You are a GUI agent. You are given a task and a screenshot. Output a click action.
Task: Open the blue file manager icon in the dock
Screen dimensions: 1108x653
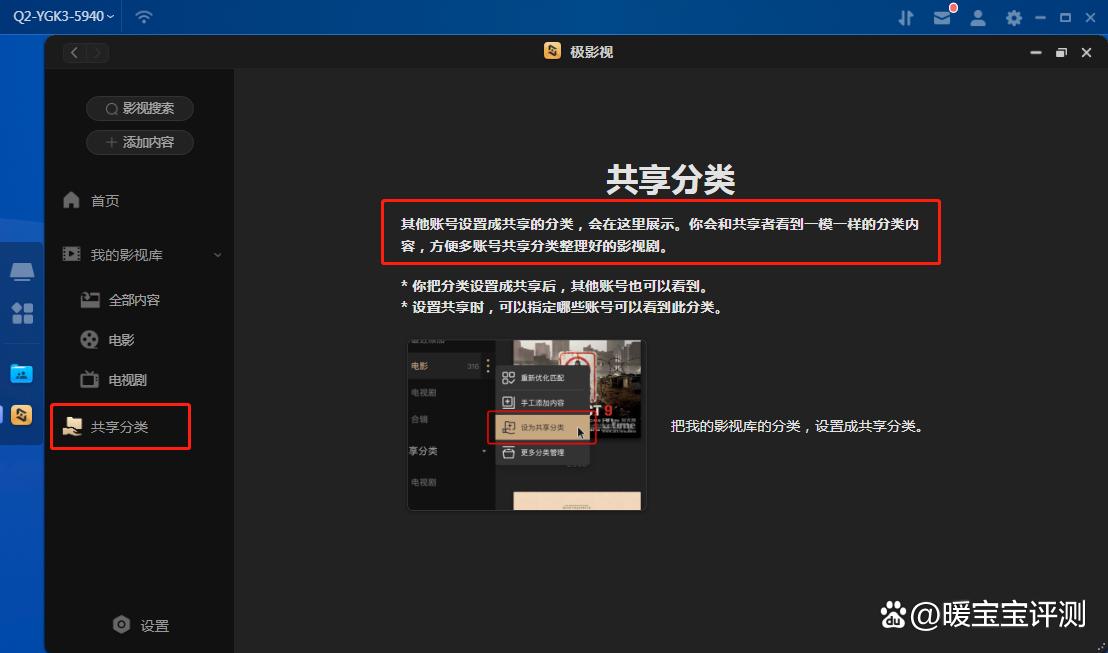click(x=21, y=374)
